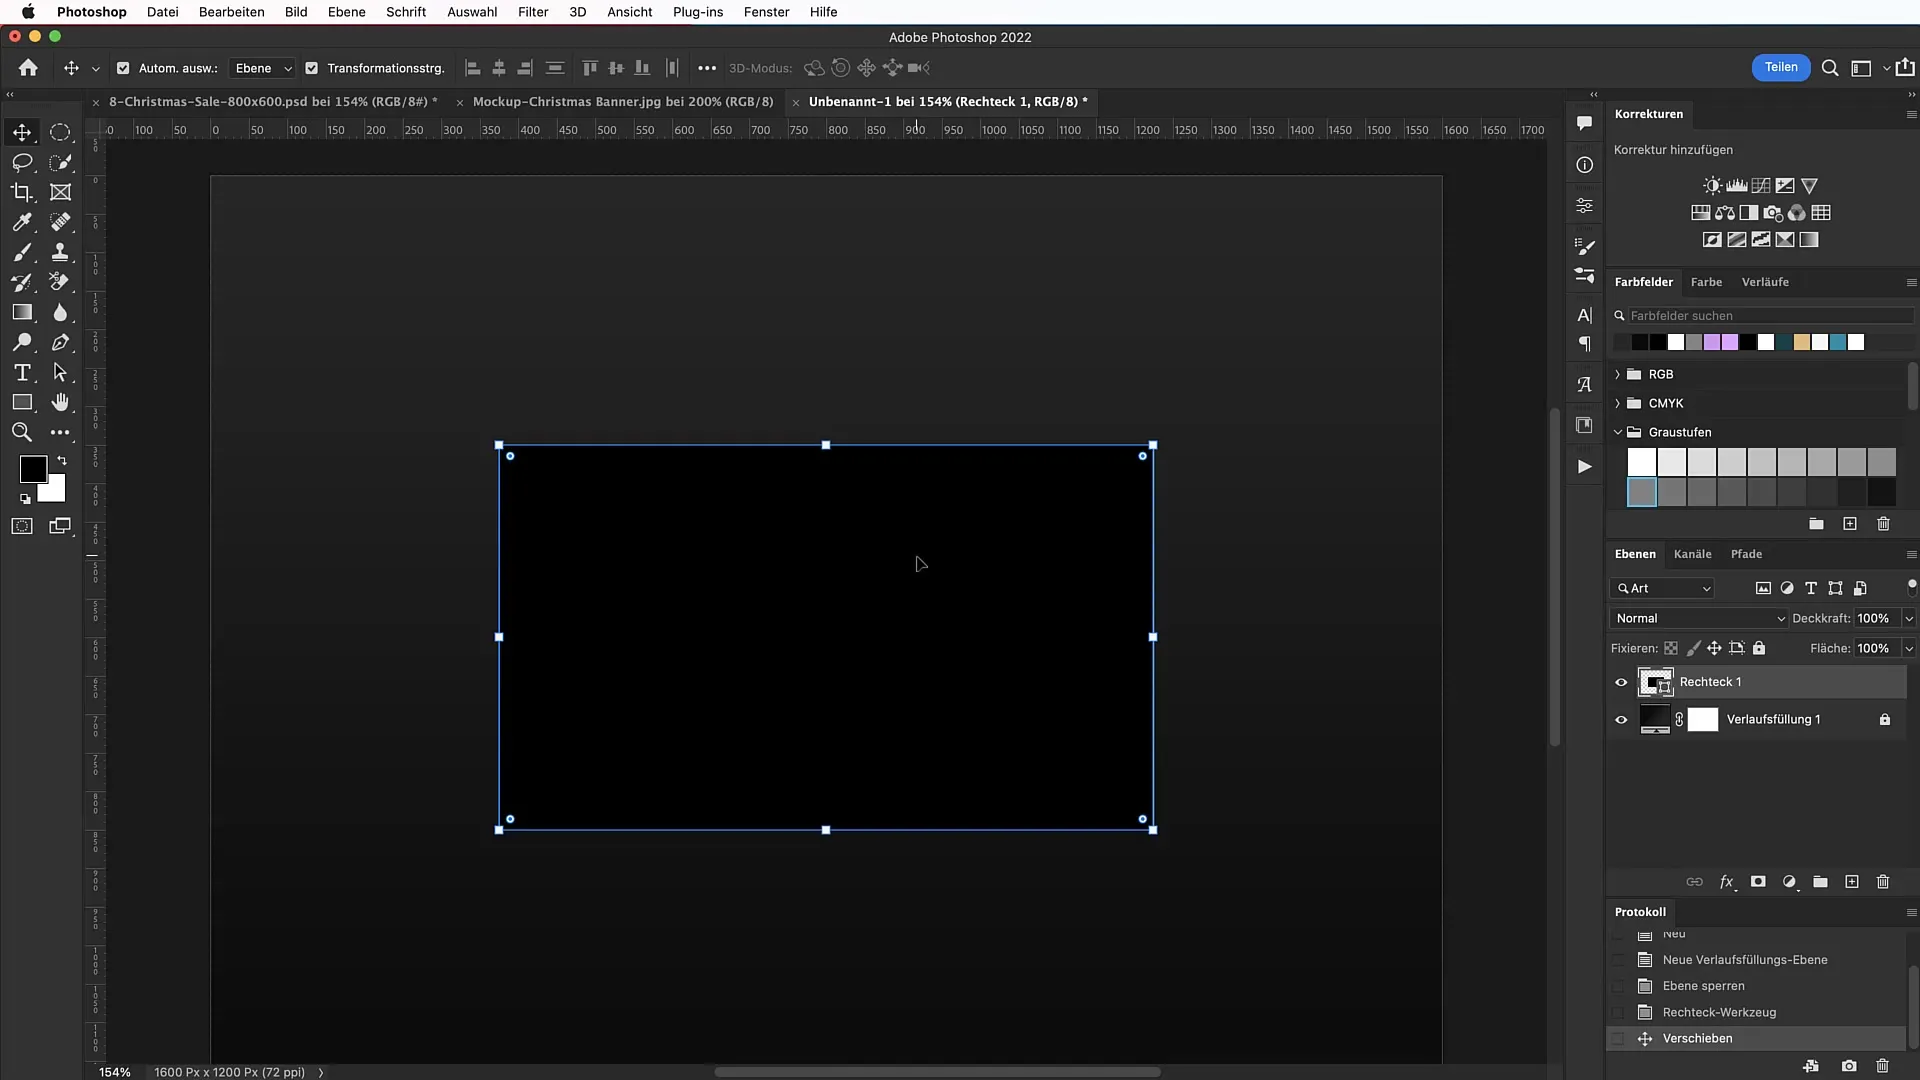Screen dimensions: 1920x1080
Task: Toggle lock position
Action: coord(1714,648)
